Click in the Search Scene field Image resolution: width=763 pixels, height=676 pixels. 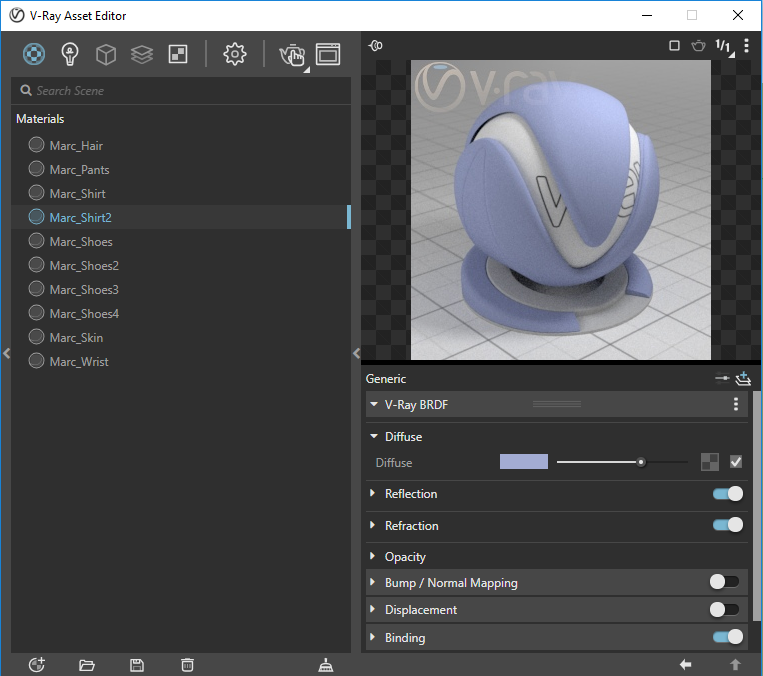coord(181,91)
